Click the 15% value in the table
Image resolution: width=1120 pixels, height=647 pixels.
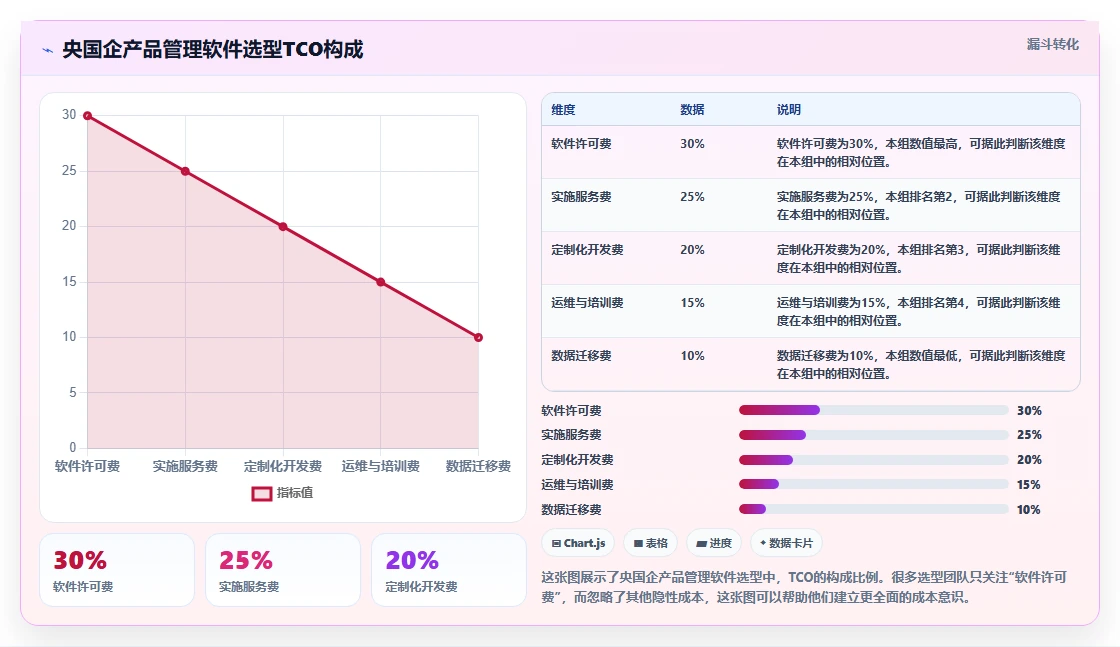point(692,303)
